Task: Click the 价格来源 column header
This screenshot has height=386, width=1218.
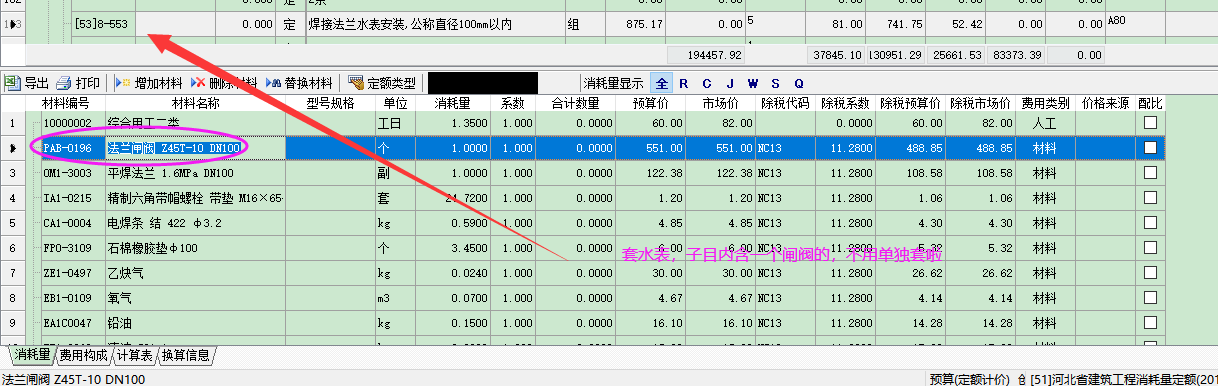Action: [1105, 103]
